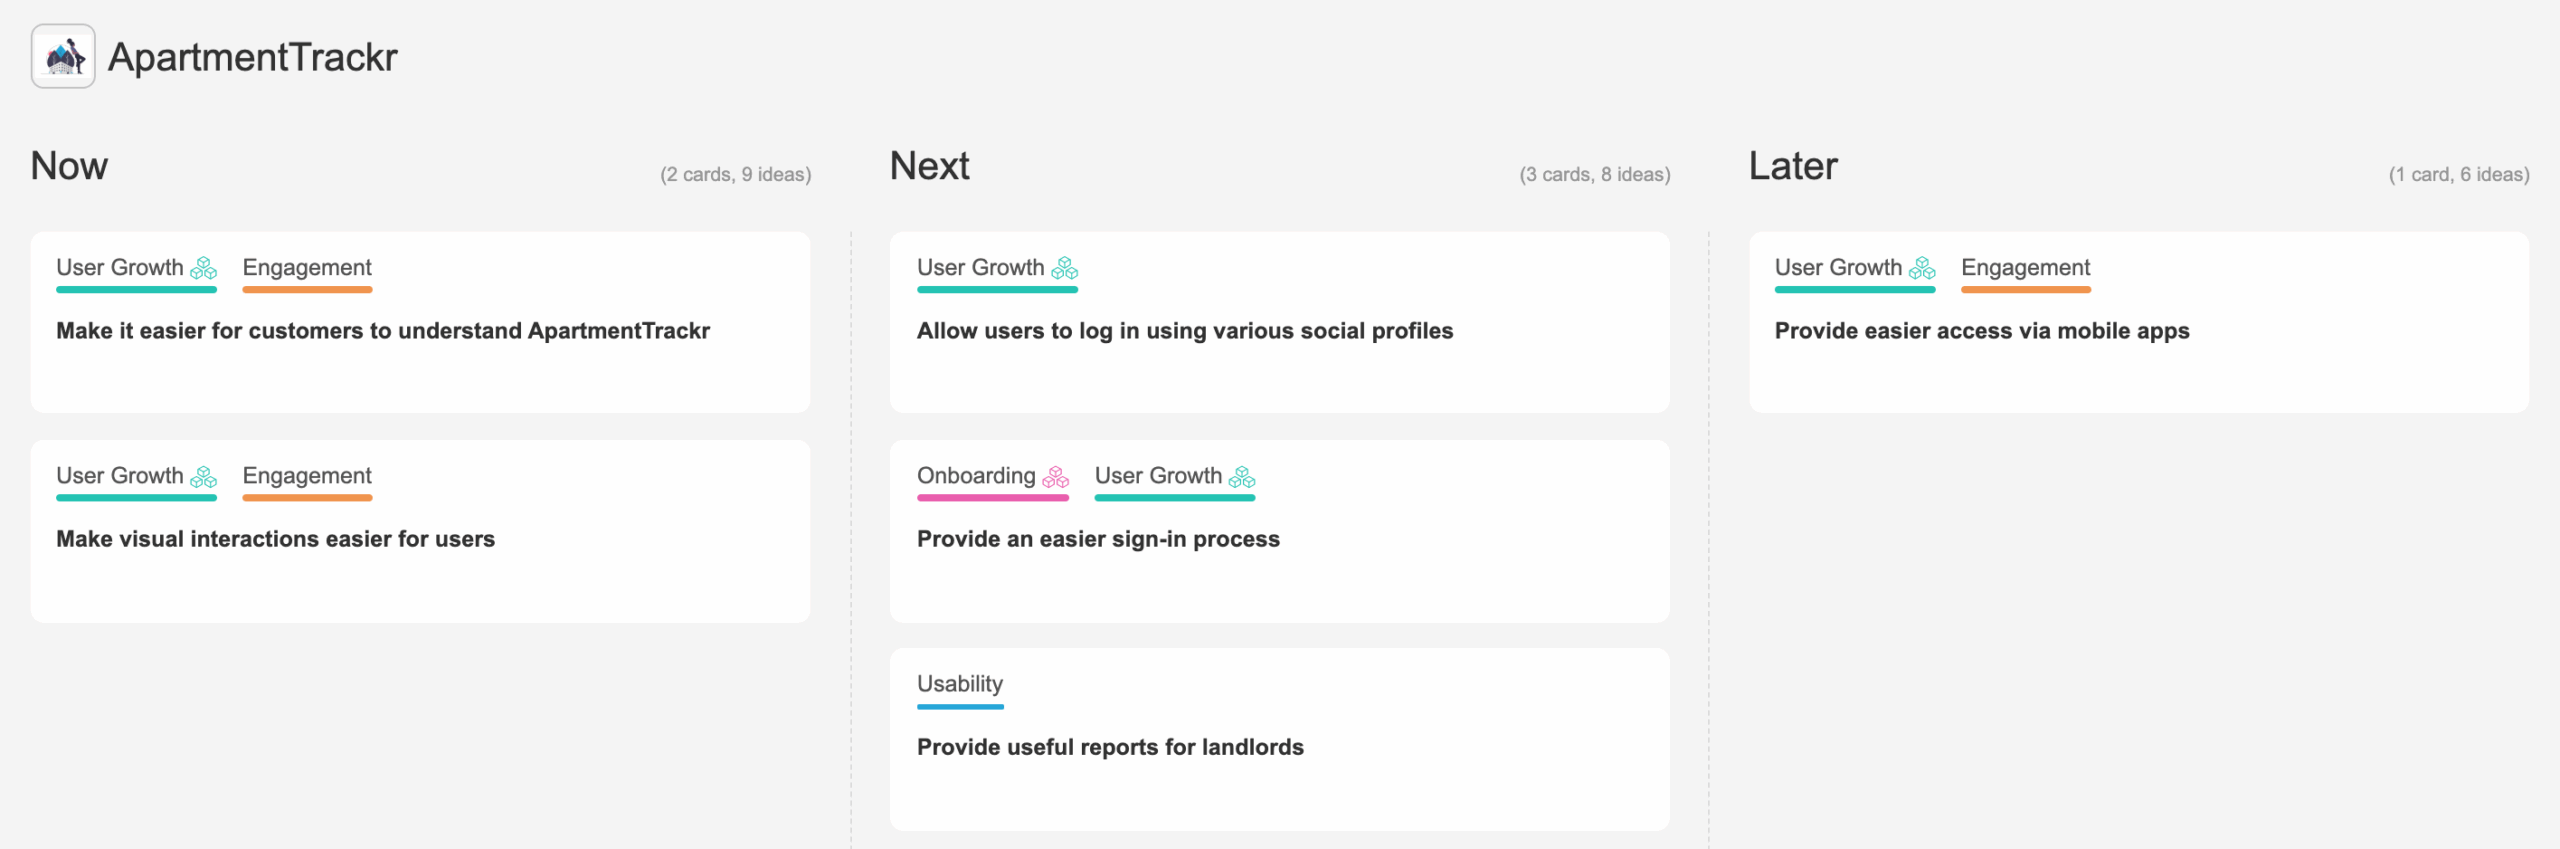The width and height of the screenshot is (2560, 849).
Task: Click cubes icon on 'understand ApartmentTrackr' card
Action: click(x=204, y=269)
